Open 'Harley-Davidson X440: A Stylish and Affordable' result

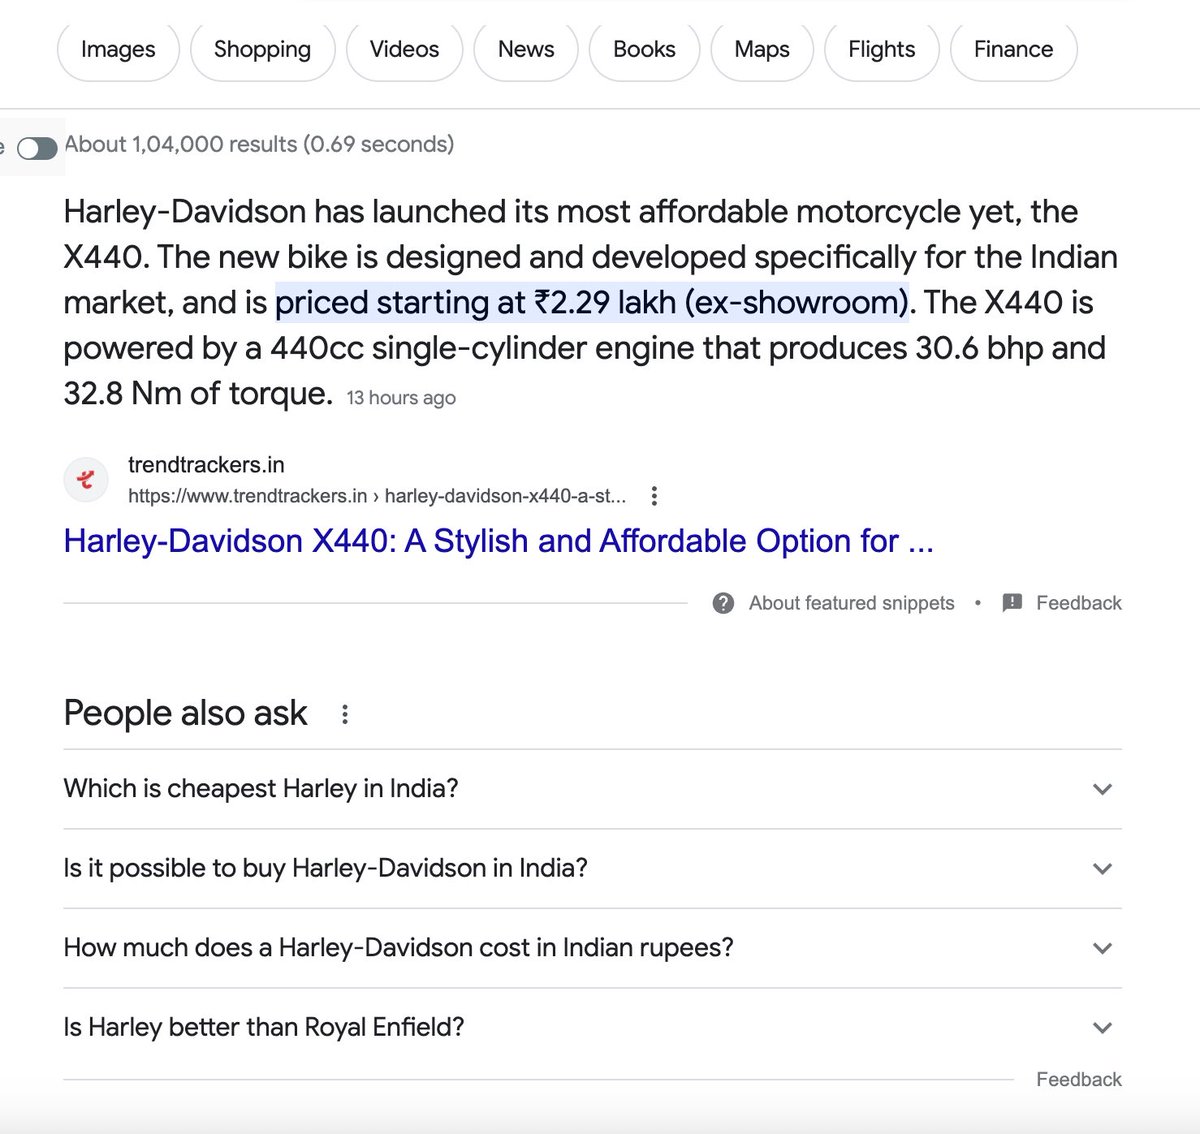[x=498, y=541]
